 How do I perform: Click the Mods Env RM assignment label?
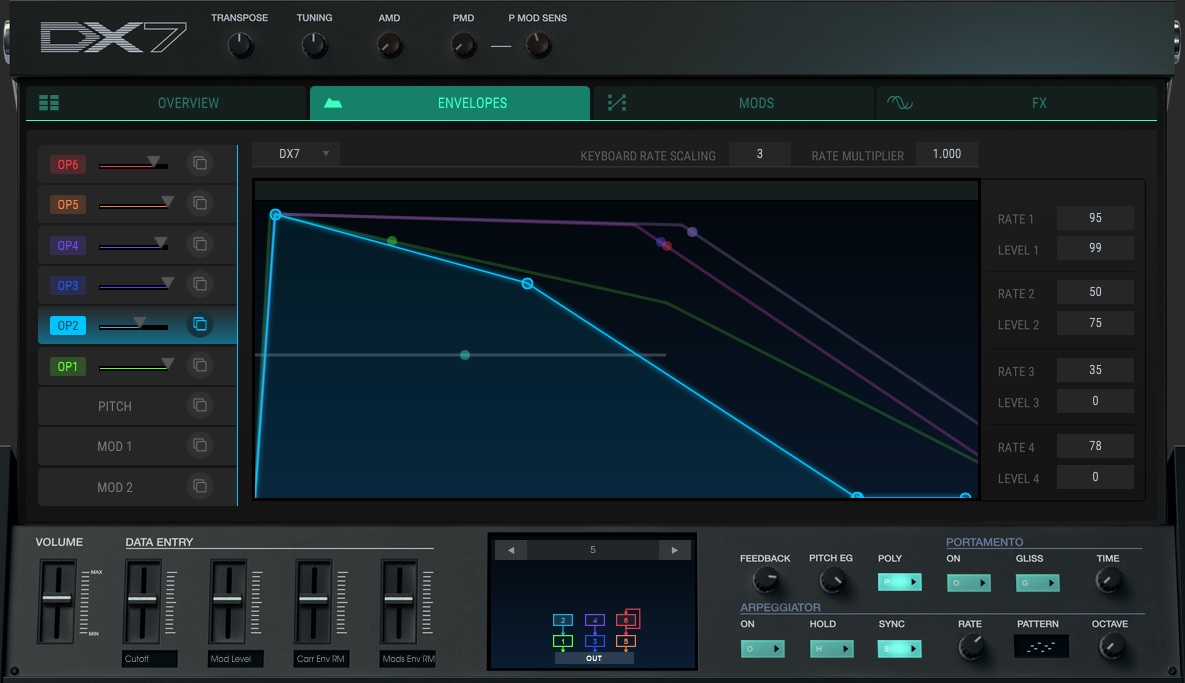[408, 659]
